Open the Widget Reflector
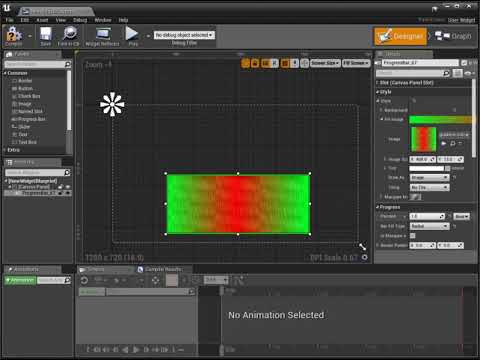This screenshot has width=480, height=360. coord(102,36)
